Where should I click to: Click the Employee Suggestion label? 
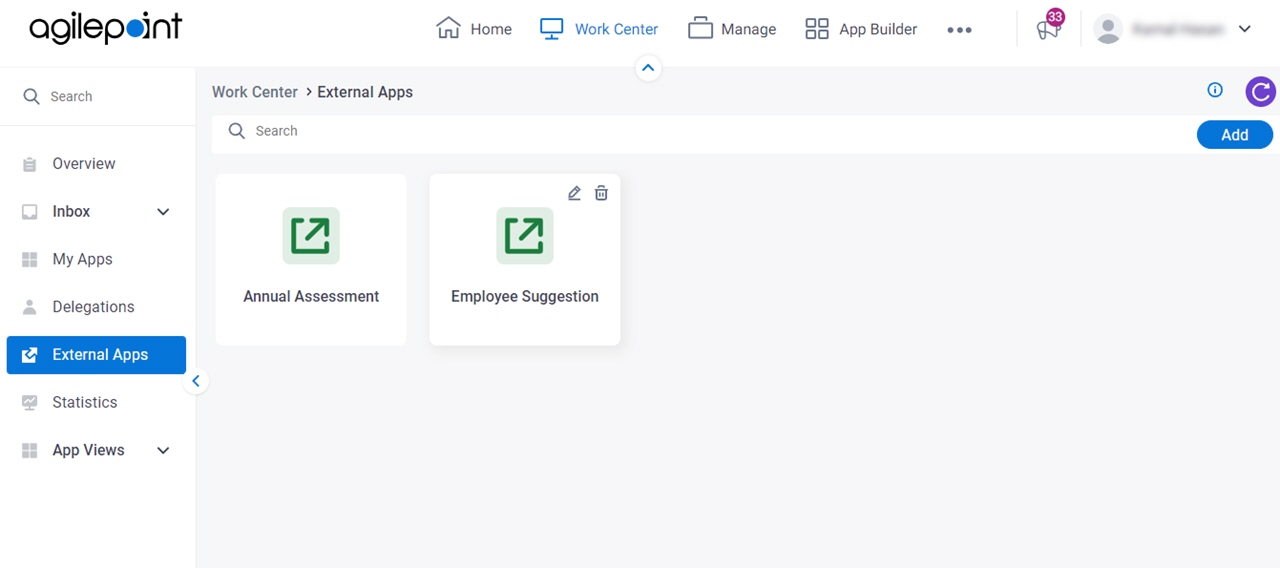(x=525, y=297)
